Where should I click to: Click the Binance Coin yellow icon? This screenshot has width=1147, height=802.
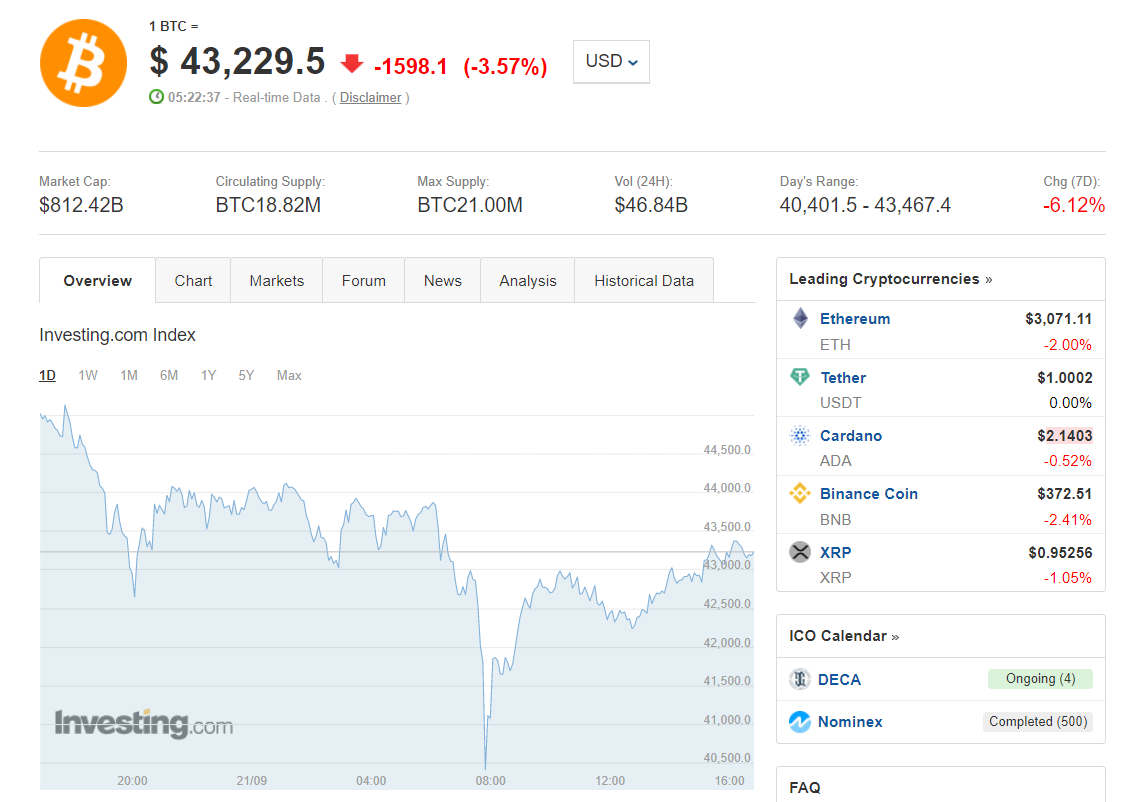(800, 493)
